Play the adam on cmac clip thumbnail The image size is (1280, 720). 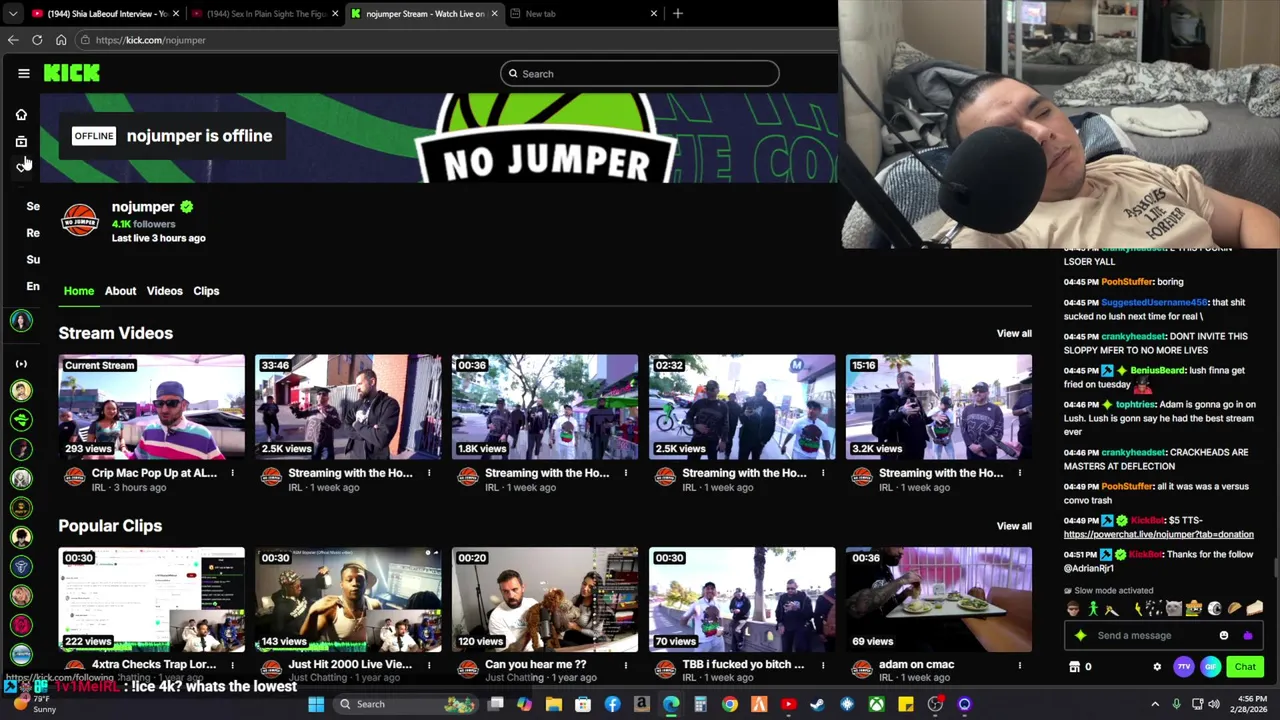939,600
